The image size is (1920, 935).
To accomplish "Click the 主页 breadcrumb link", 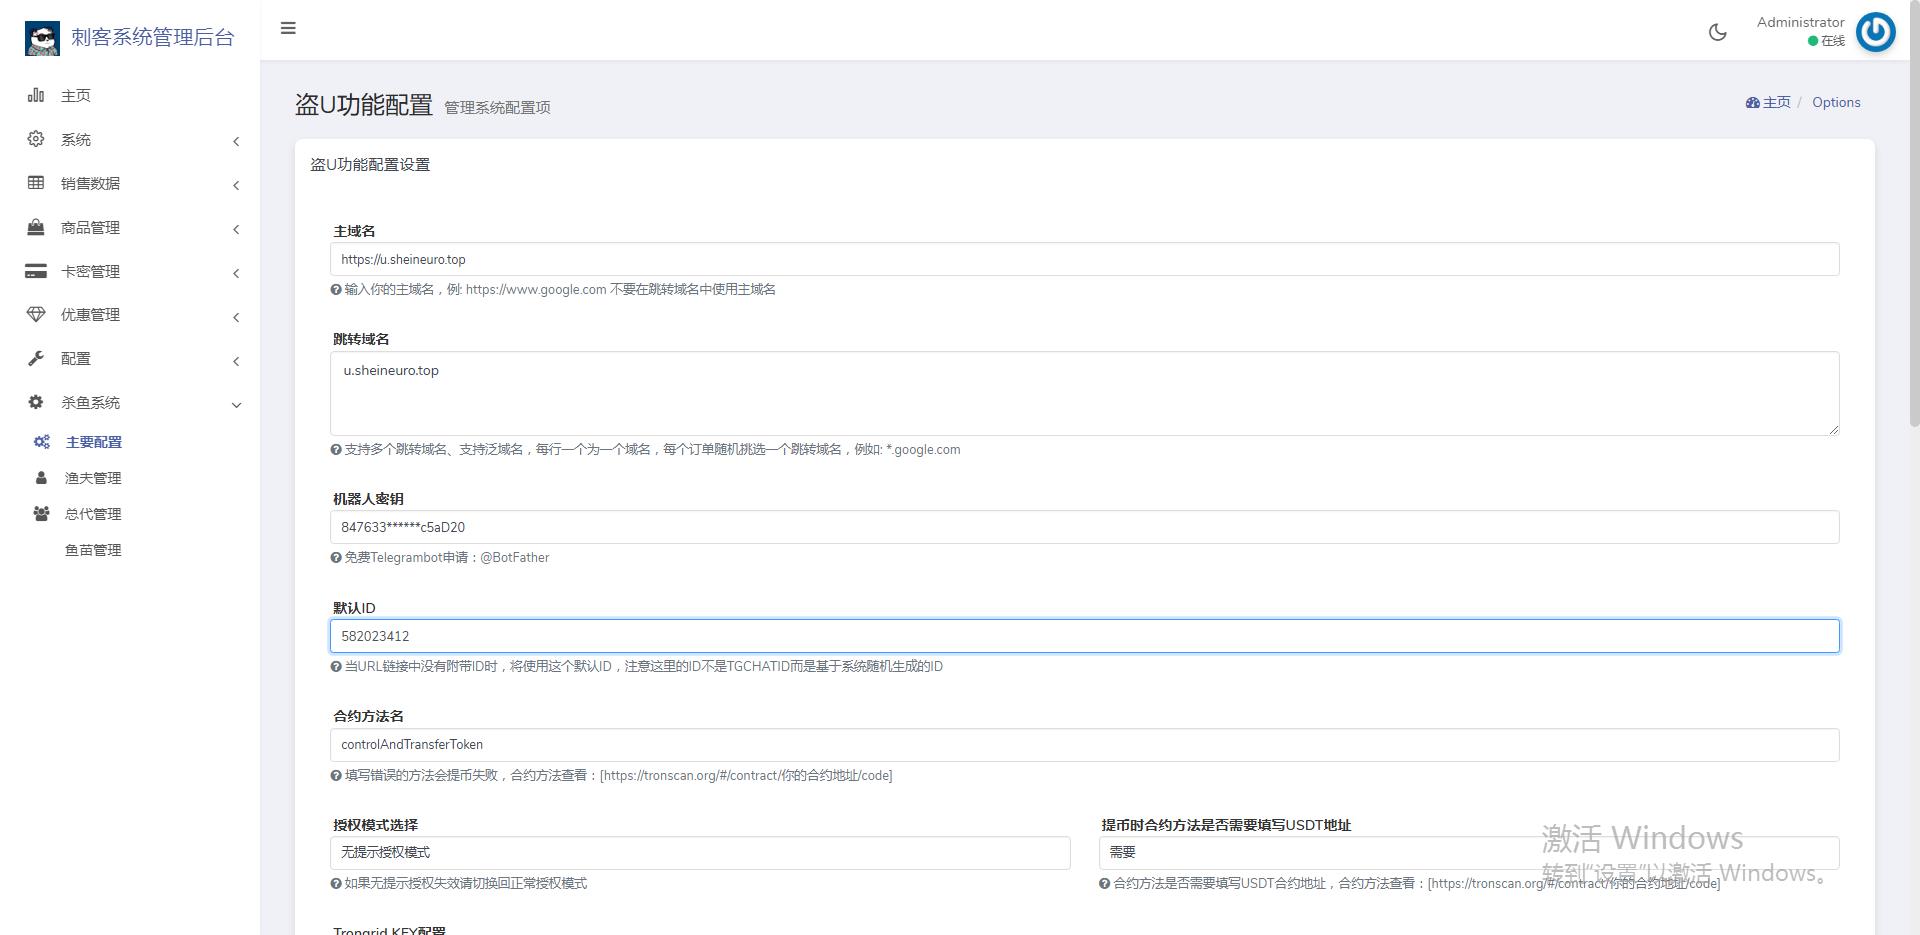I will pos(1775,102).
